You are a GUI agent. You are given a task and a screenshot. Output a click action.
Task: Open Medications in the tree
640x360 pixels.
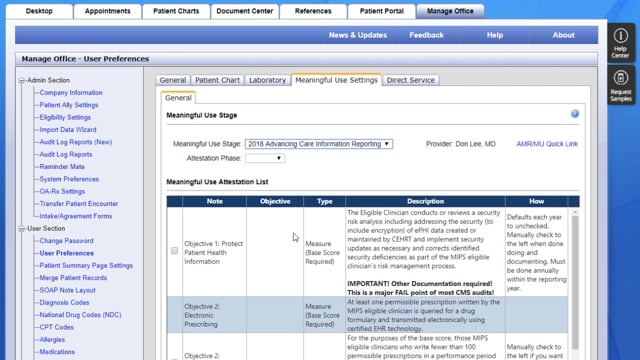[x=57, y=352]
